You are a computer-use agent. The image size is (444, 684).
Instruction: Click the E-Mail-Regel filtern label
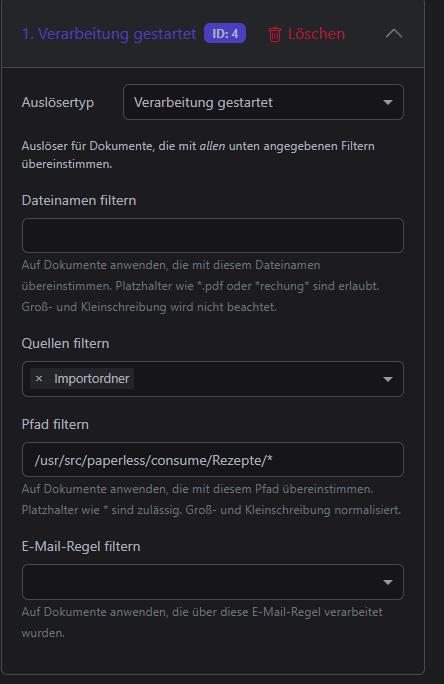tap(81, 546)
